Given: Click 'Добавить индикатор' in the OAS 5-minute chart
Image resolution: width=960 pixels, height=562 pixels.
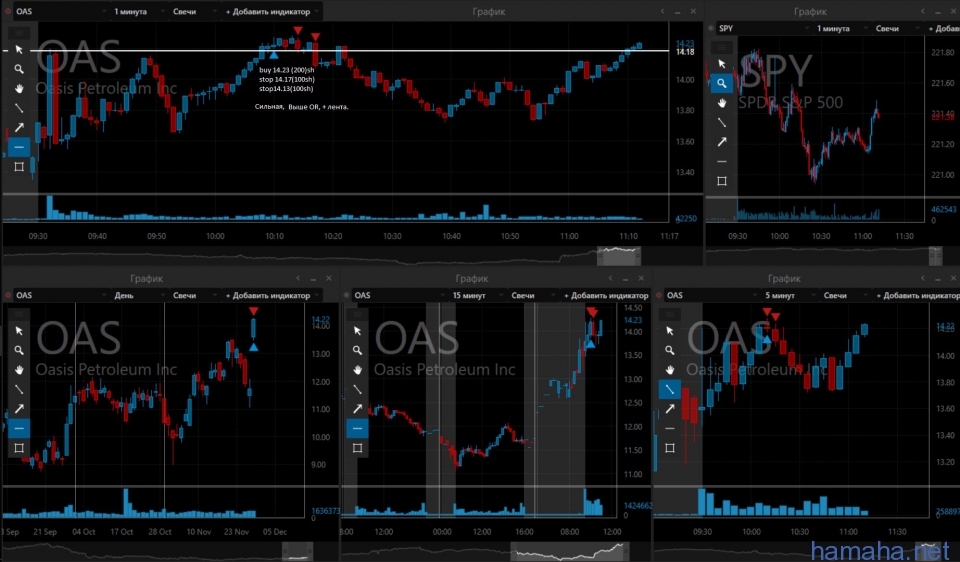Looking at the screenshot, I should pos(917,295).
